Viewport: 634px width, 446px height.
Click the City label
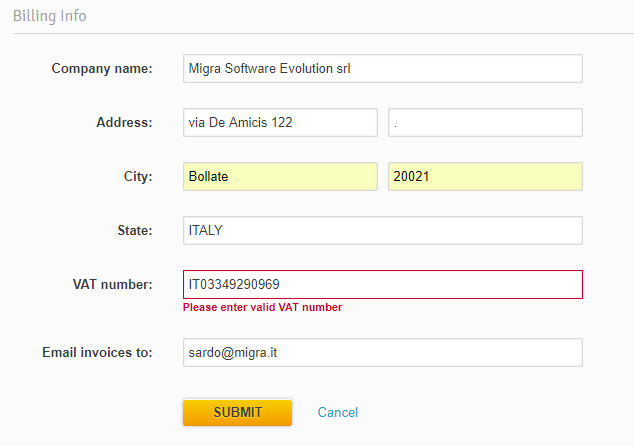click(138, 177)
